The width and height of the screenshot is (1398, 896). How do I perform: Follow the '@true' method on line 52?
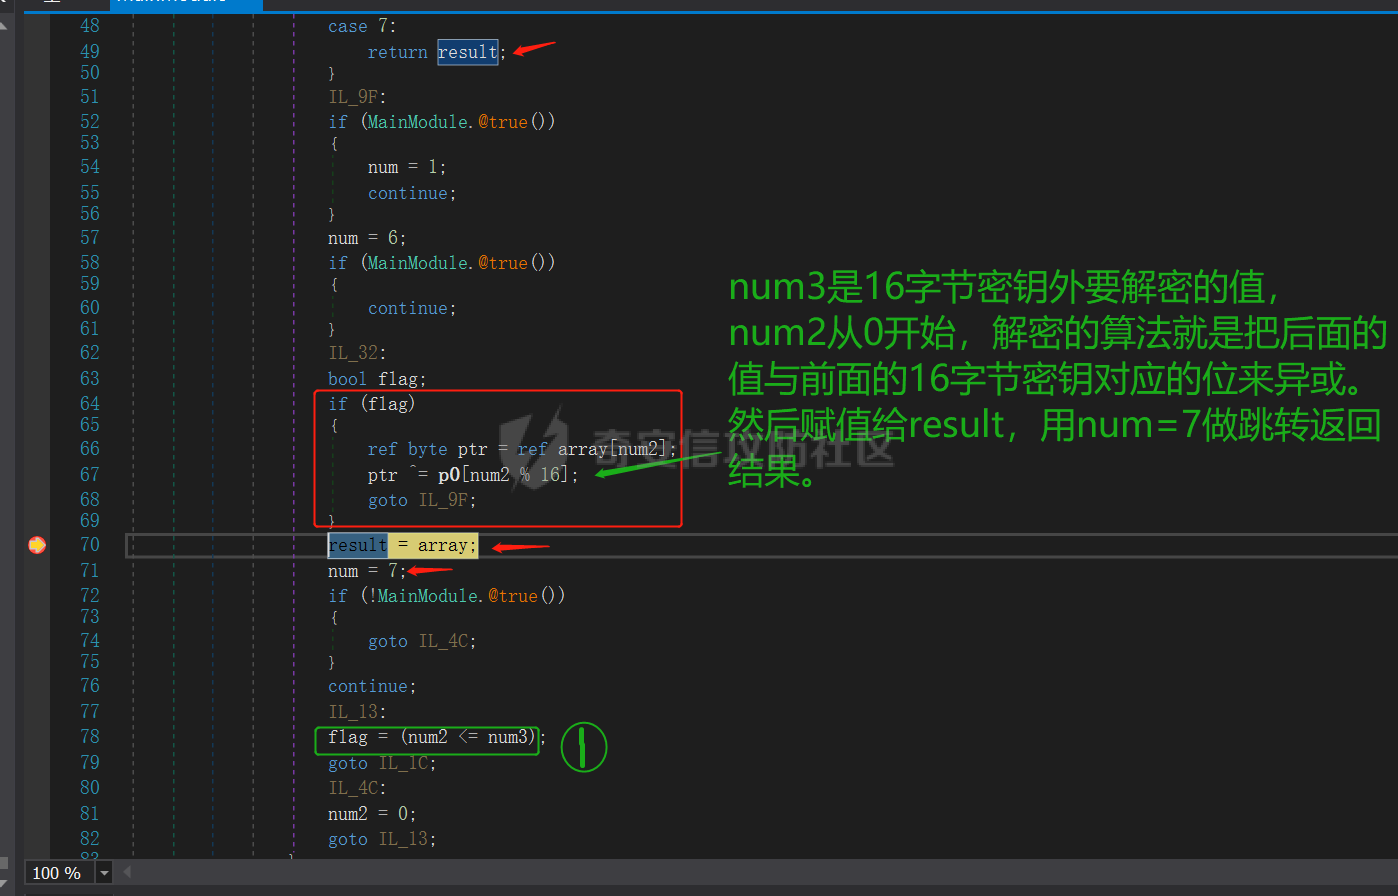[x=502, y=121]
